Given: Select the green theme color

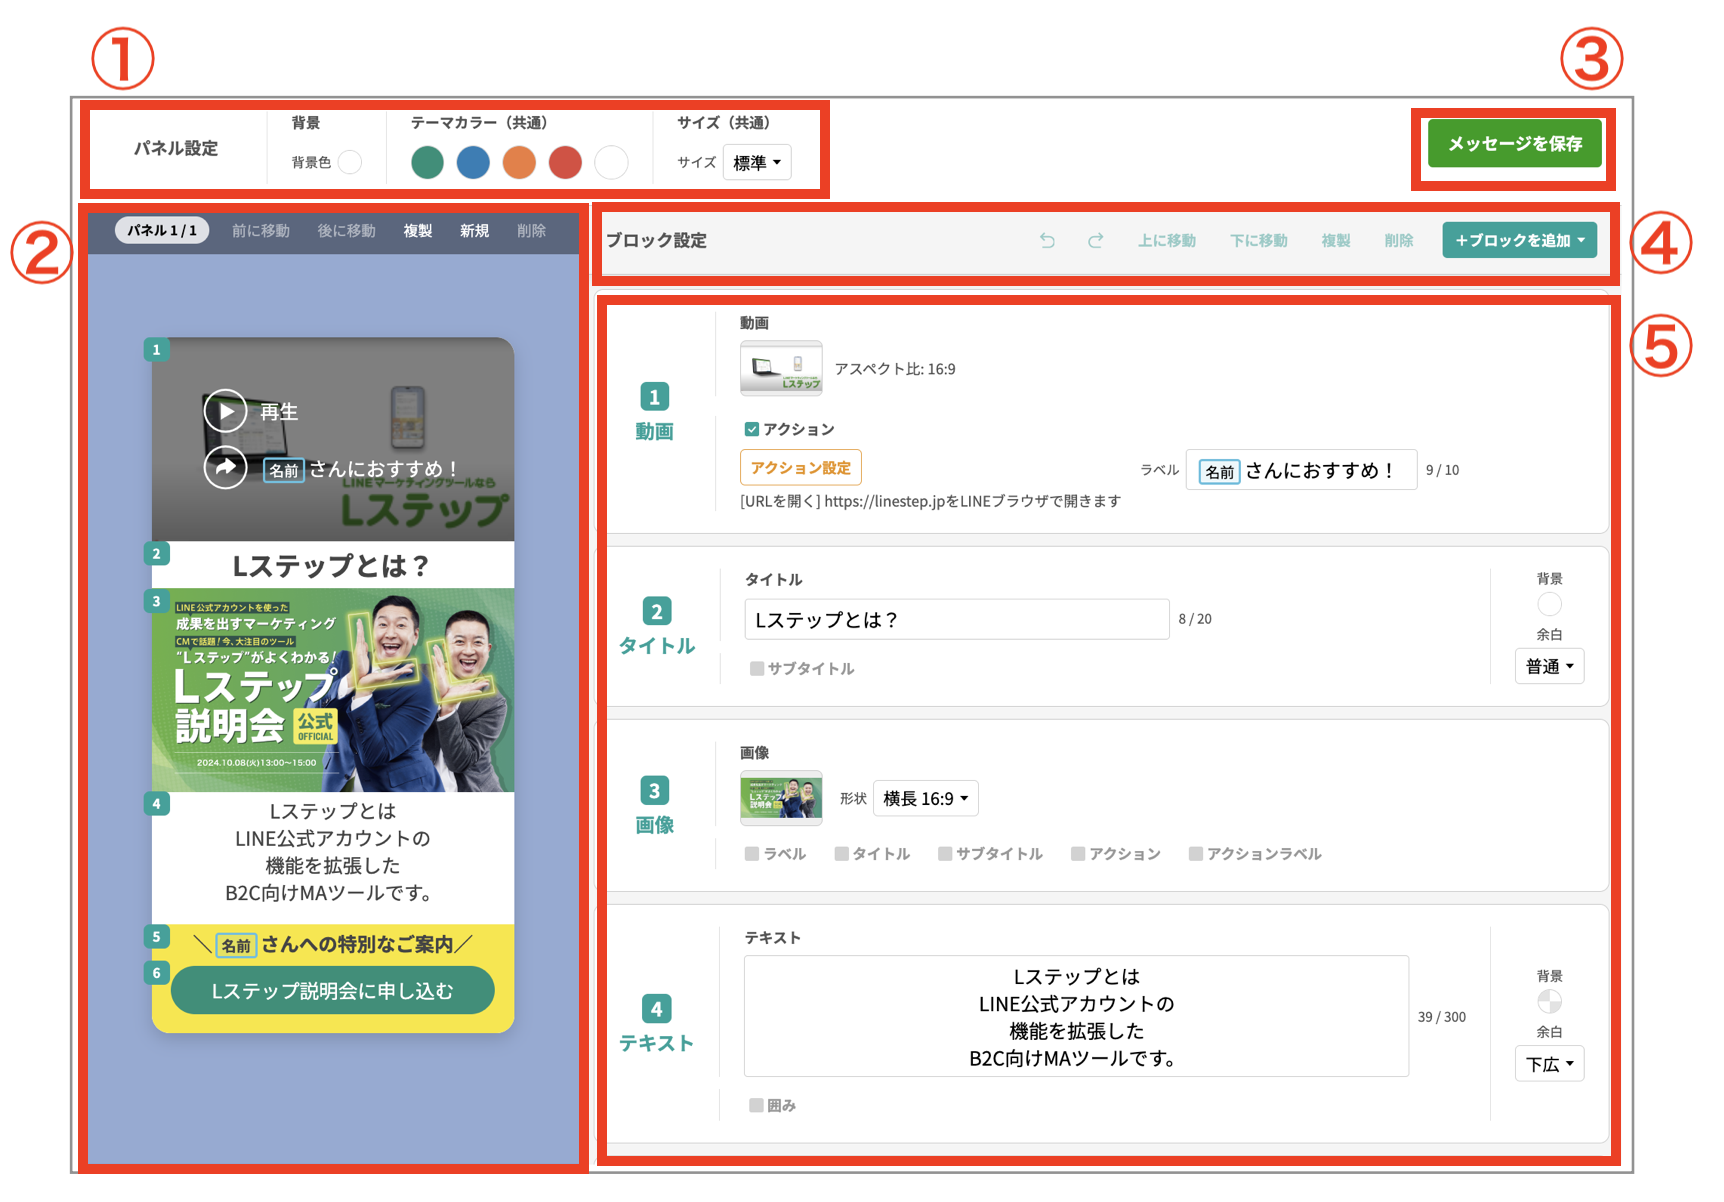Looking at the screenshot, I should 427,162.
